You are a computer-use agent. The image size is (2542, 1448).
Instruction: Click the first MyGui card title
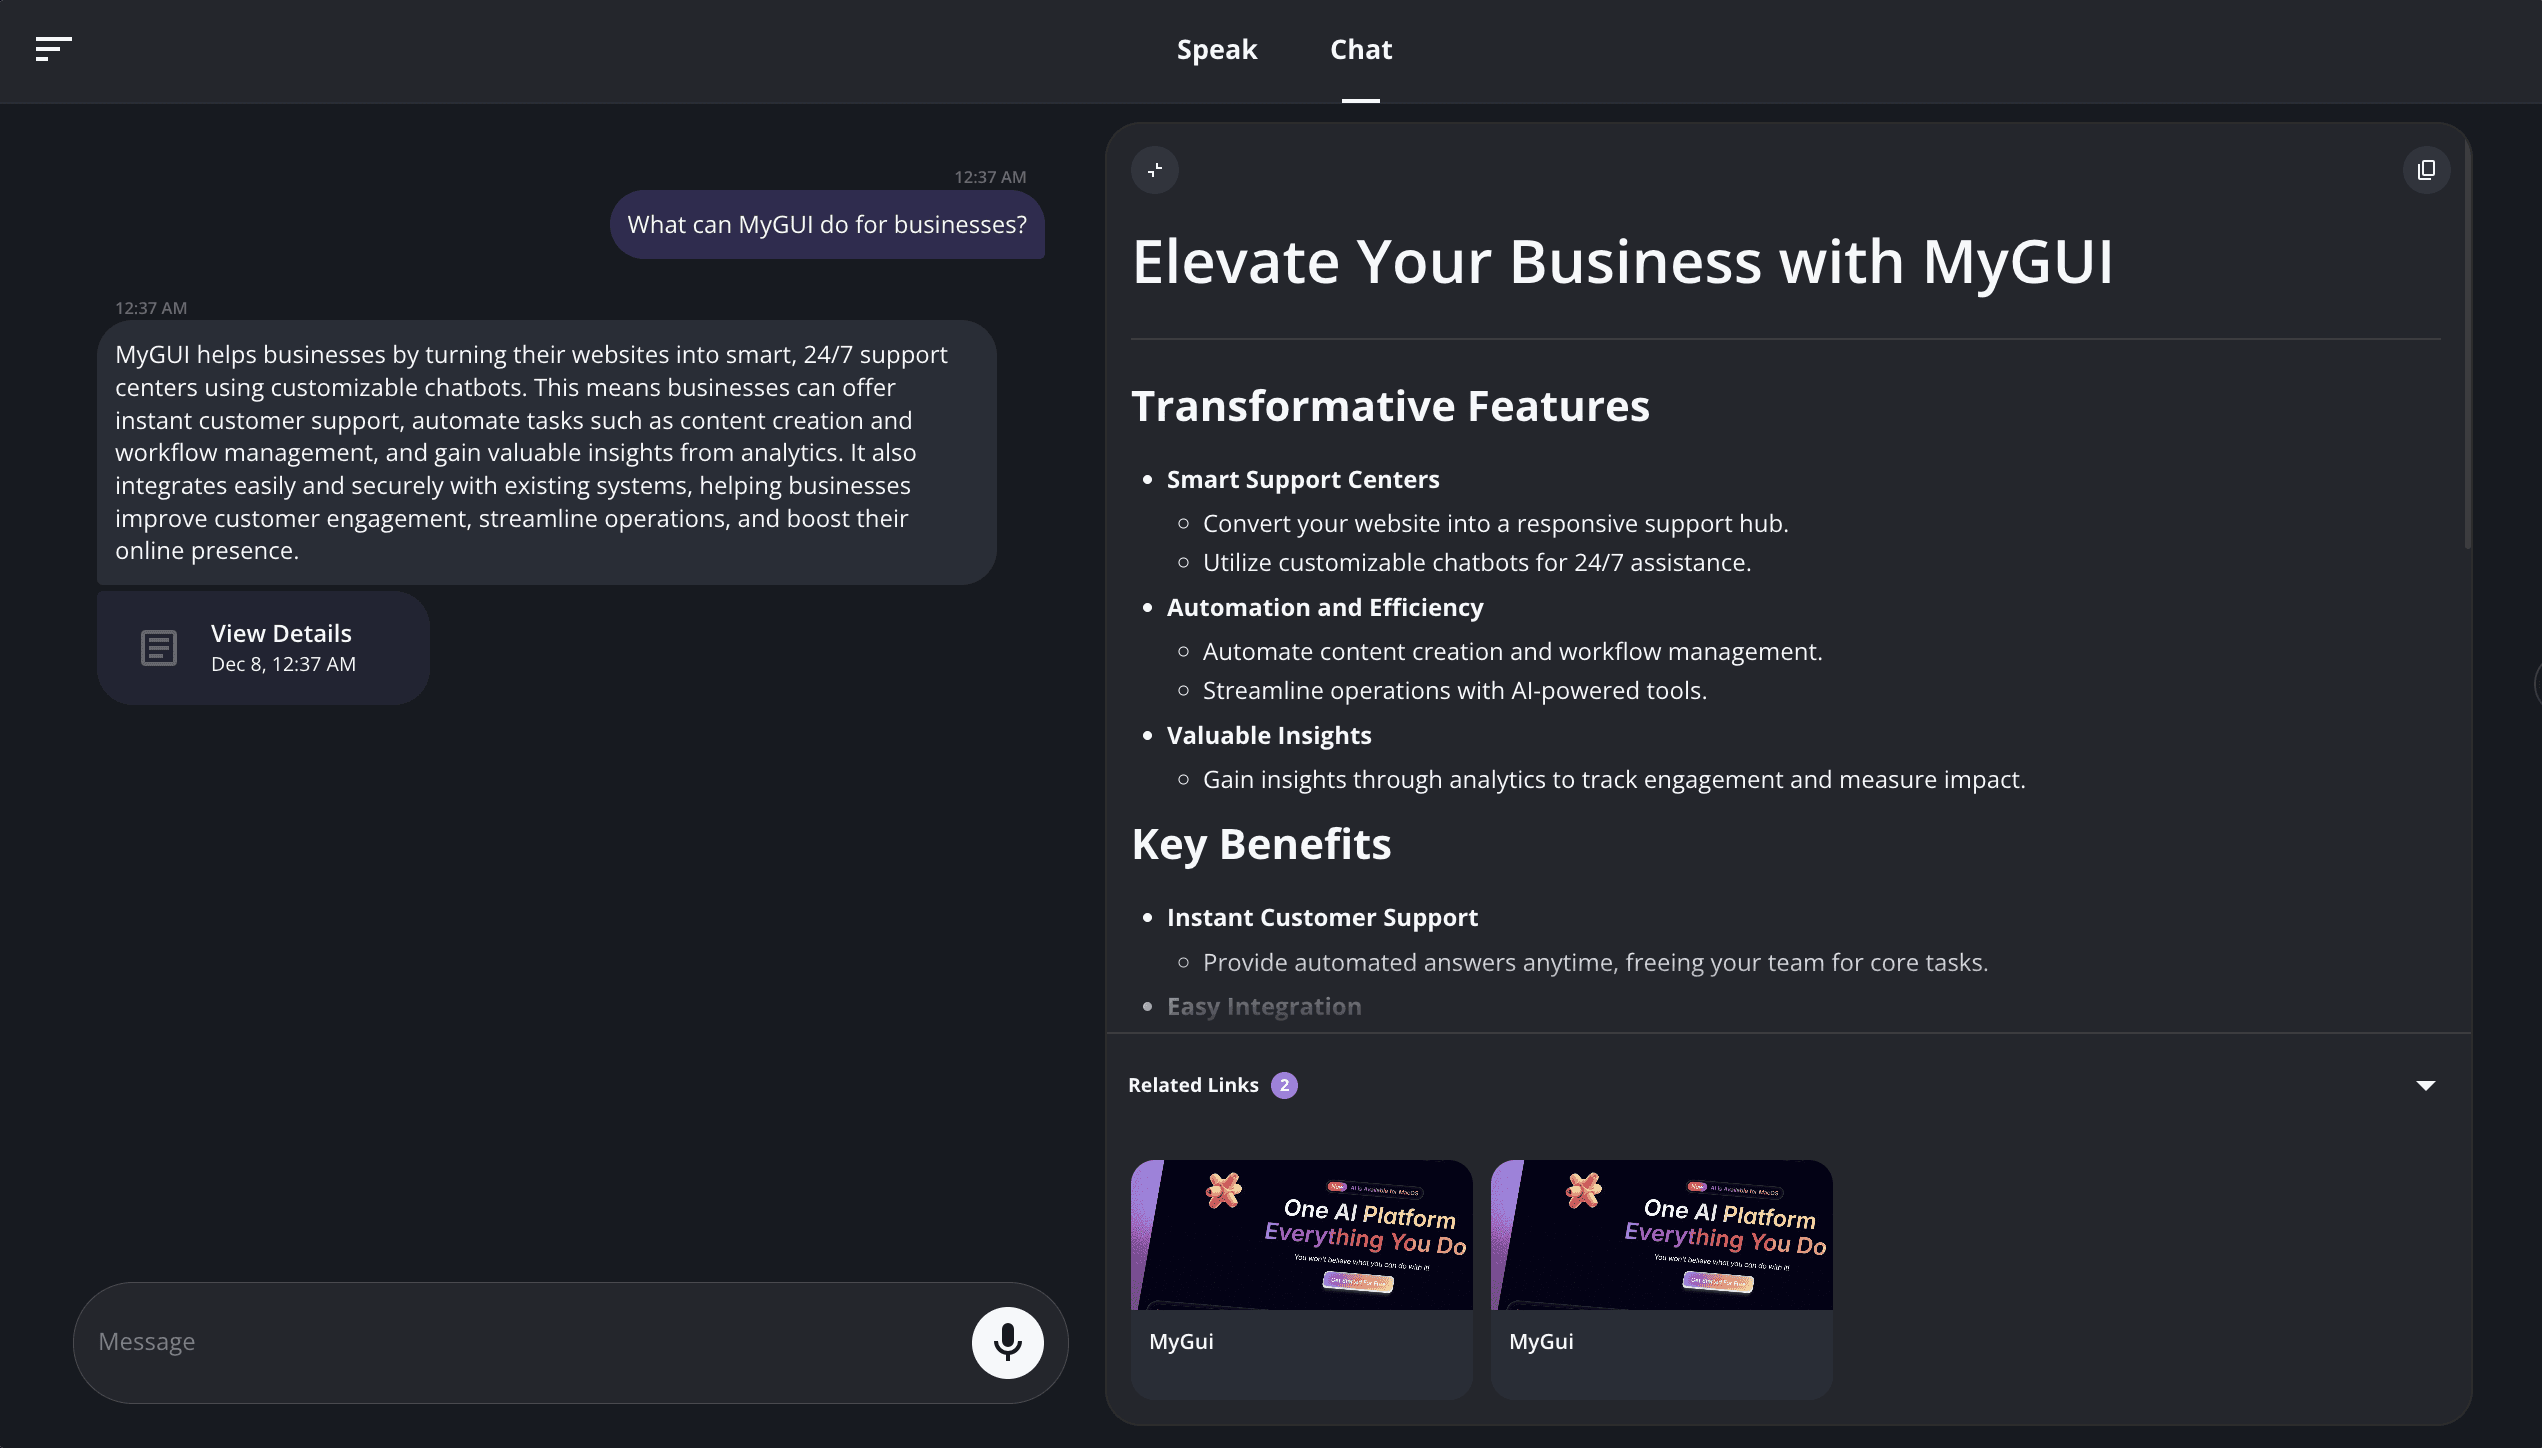[1181, 1342]
